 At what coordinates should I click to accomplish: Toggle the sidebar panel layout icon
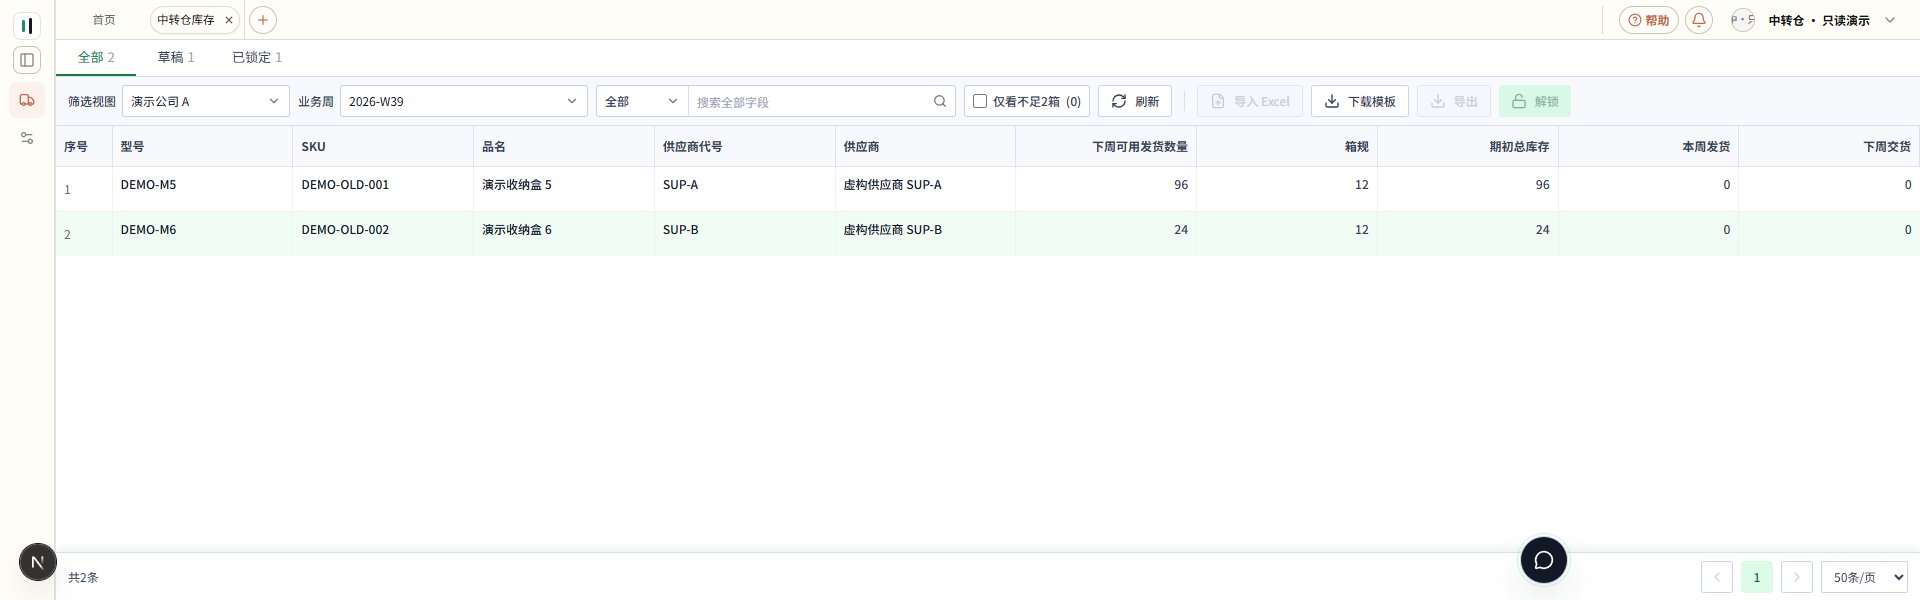point(27,60)
